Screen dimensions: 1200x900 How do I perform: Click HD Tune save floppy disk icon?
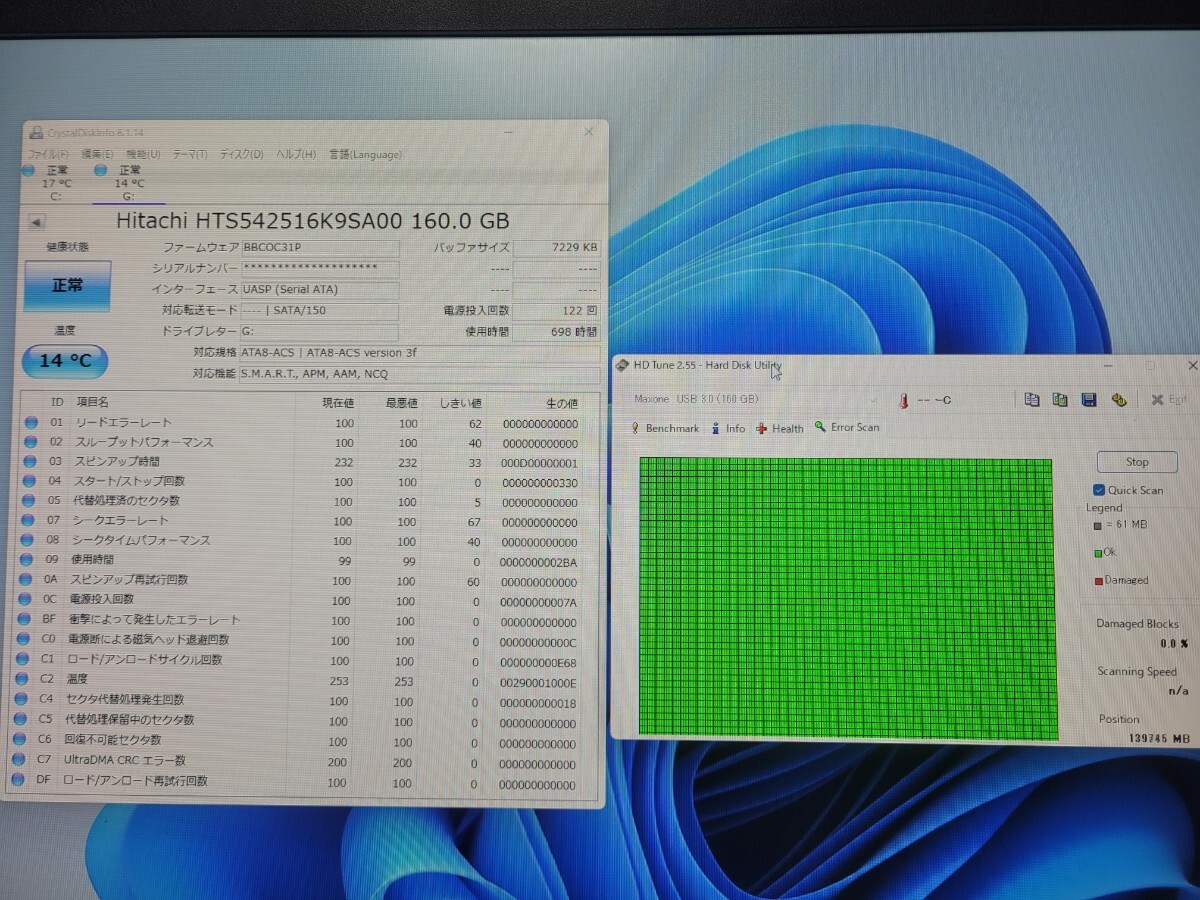click(x=1089, y=400)
